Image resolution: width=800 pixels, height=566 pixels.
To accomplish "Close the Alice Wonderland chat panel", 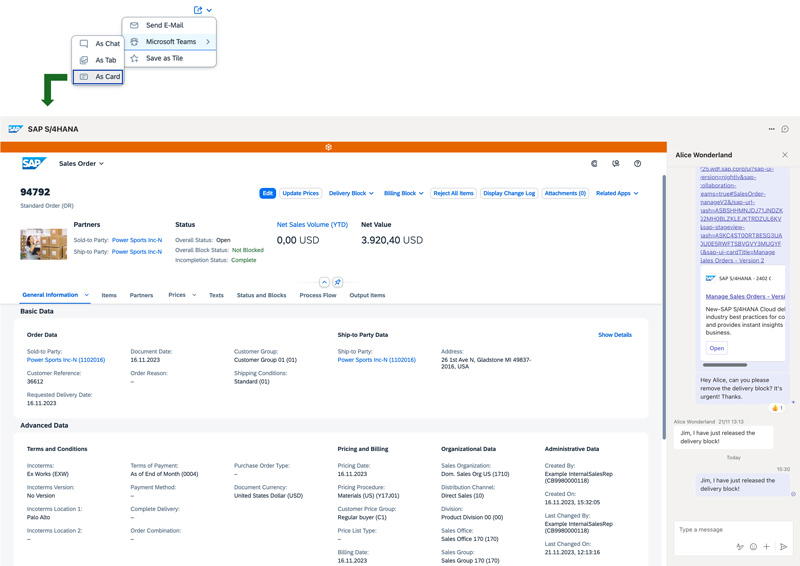I will (x=785, y=155).
